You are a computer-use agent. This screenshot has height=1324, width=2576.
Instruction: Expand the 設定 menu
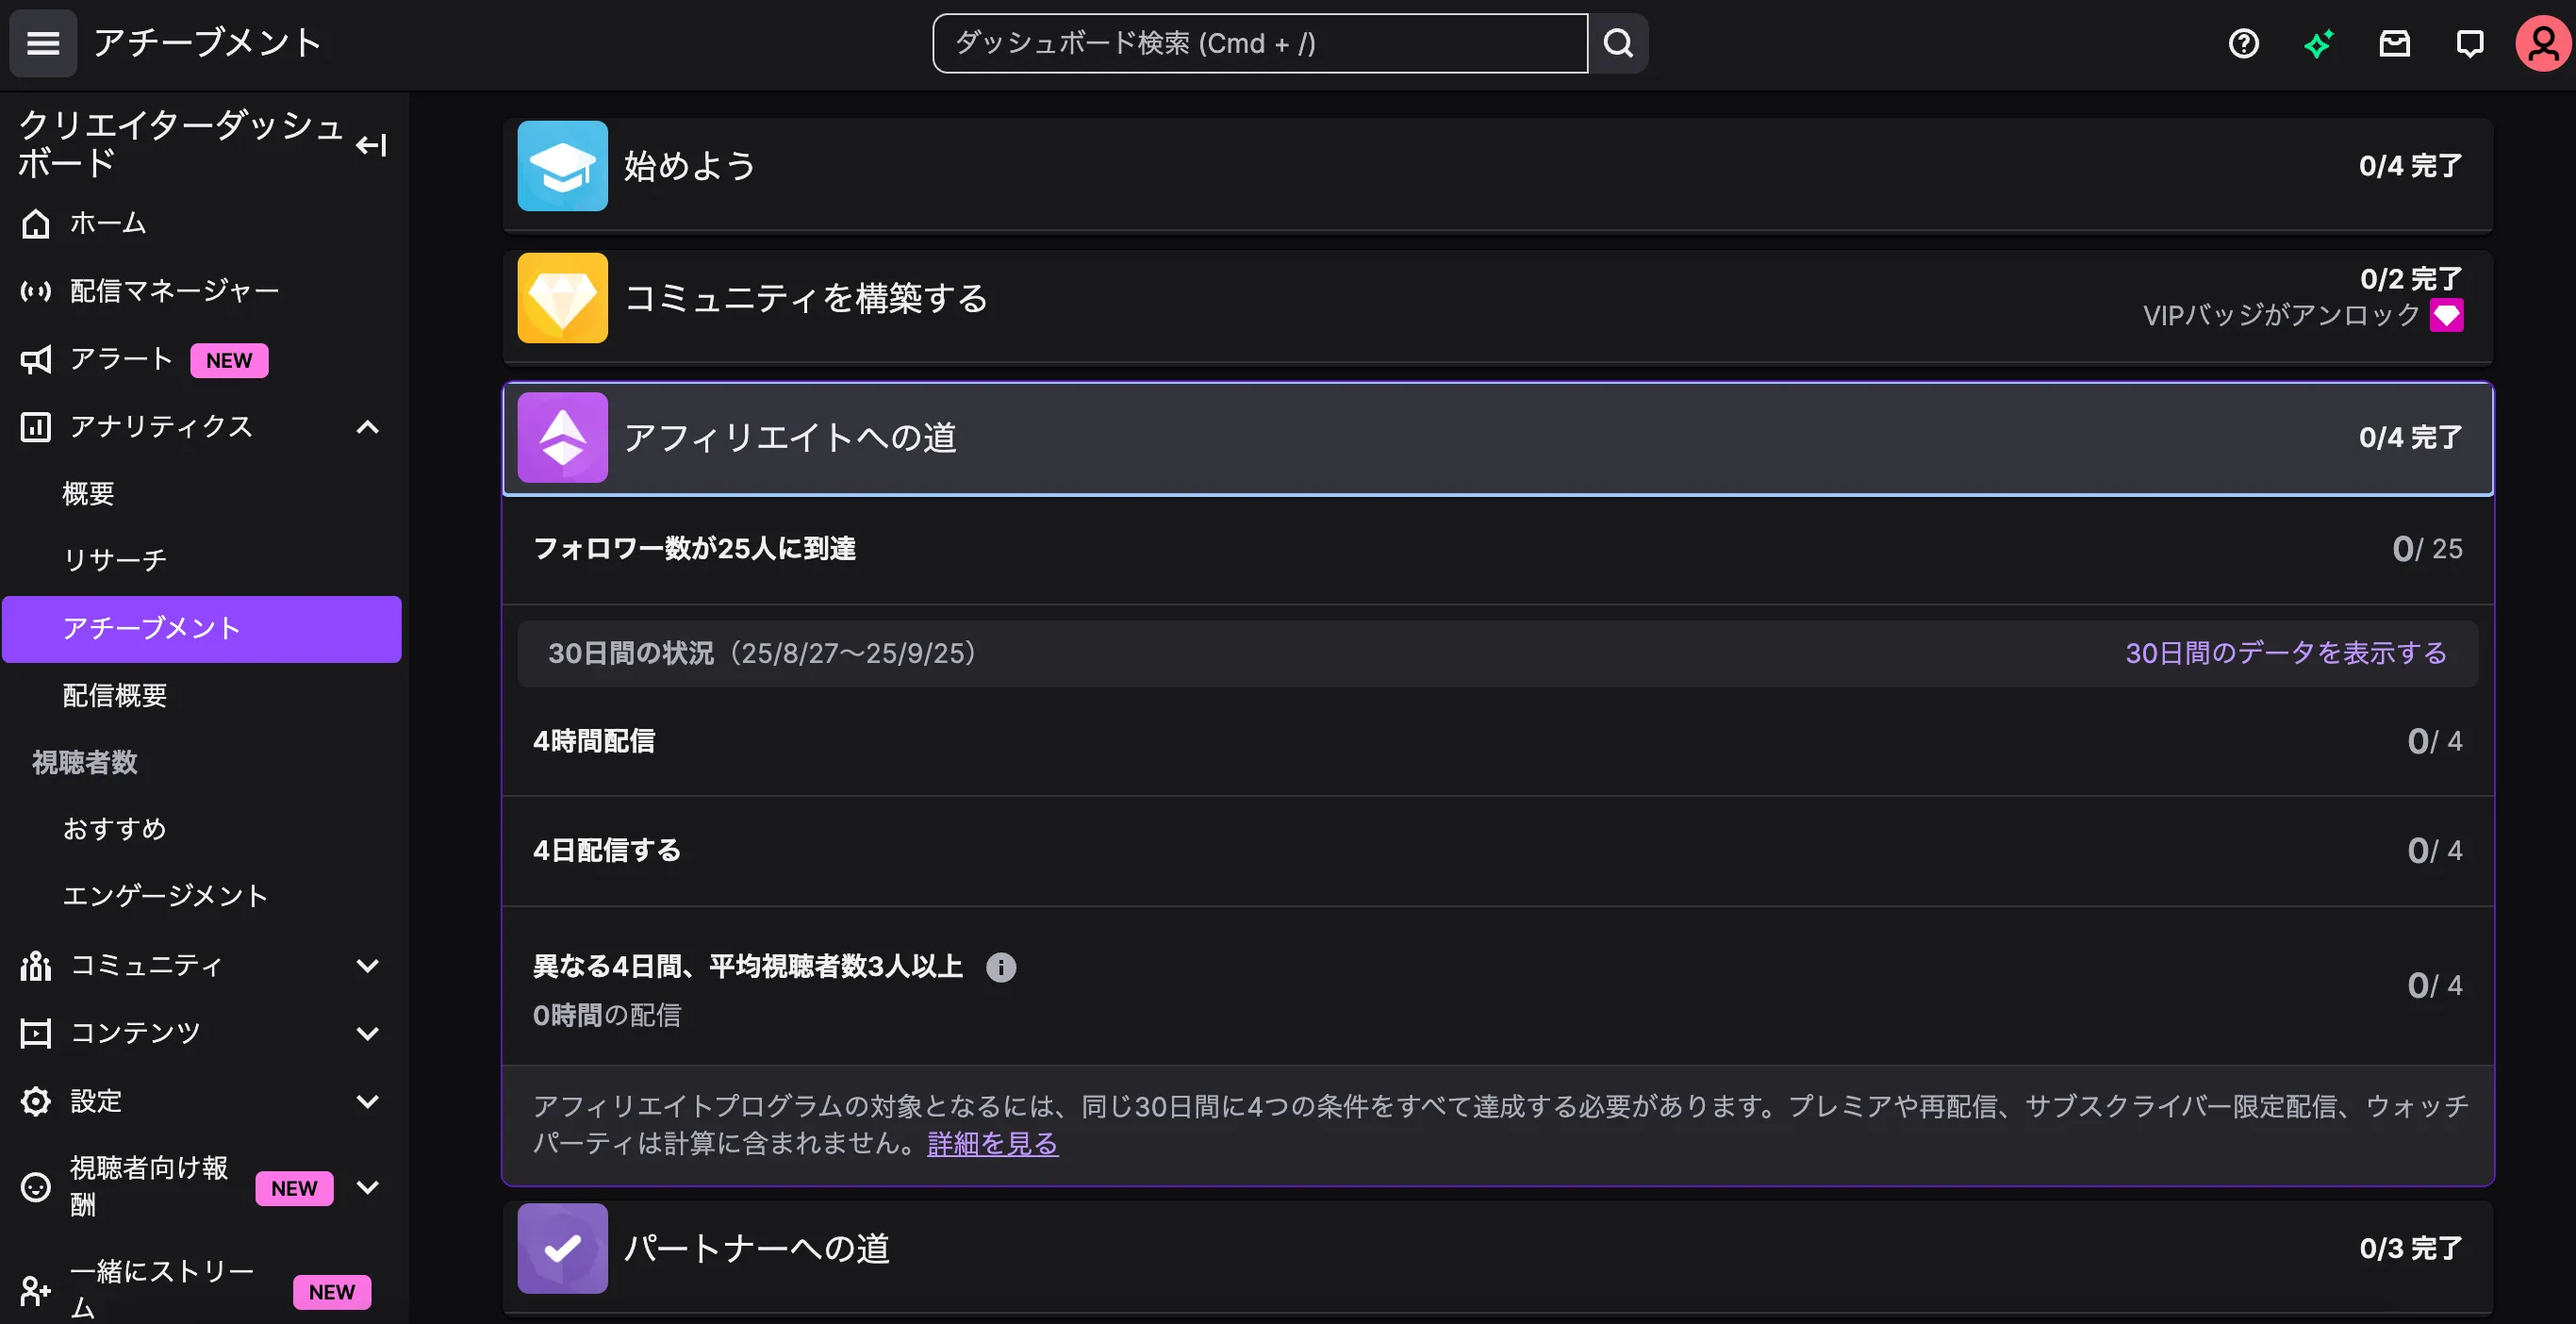tap(367, 1101)
